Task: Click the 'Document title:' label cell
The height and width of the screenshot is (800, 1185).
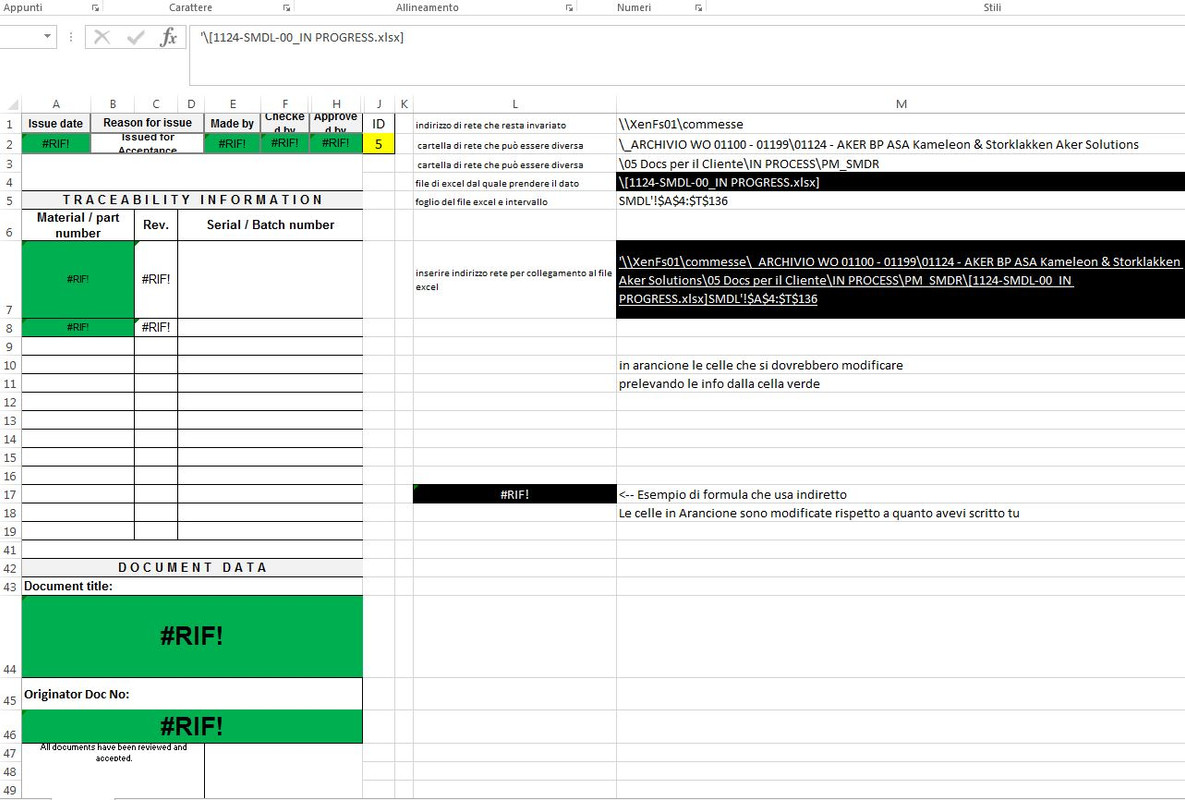Action: (192, 586)
